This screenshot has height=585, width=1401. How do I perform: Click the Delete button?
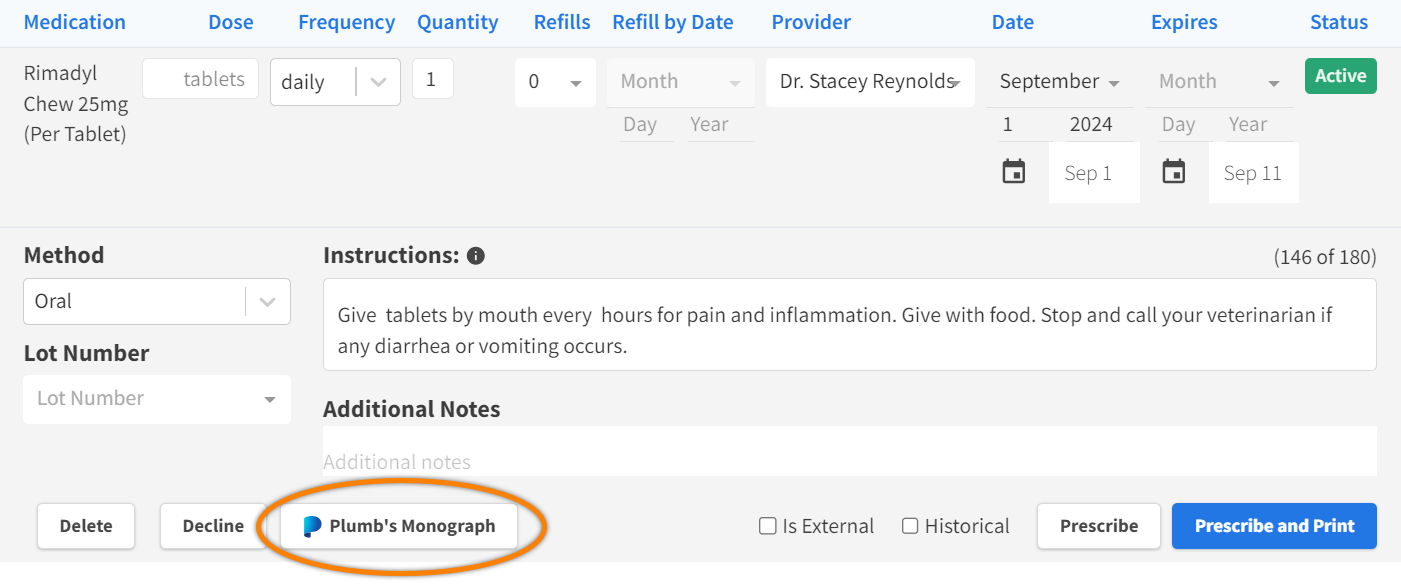click(86, 526)
